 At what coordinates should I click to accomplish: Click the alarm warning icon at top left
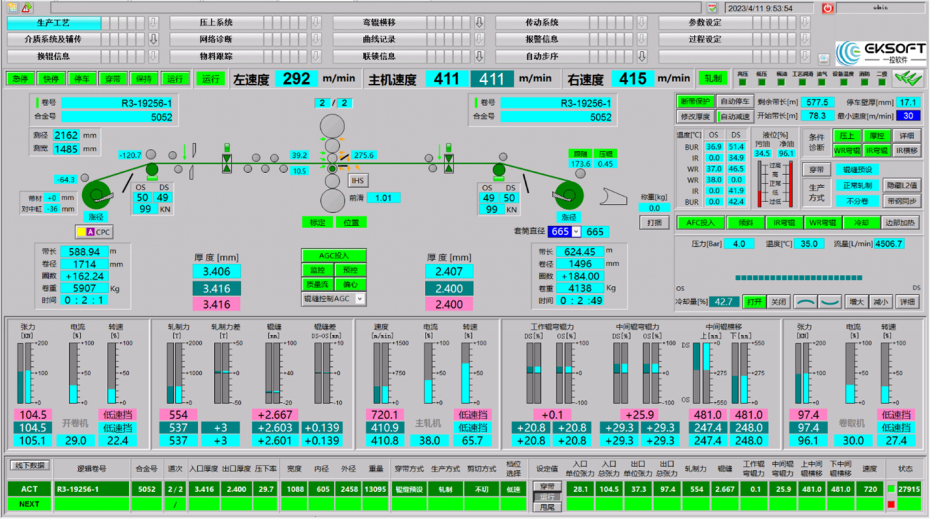pyautogui.click(x=27, y=8)
